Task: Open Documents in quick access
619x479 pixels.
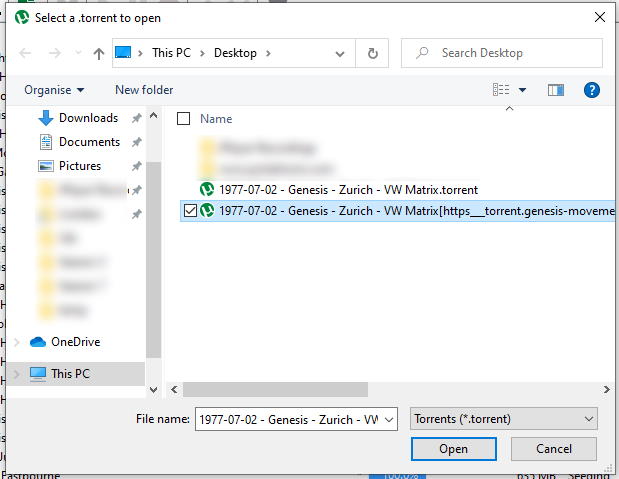Action: 89,142
